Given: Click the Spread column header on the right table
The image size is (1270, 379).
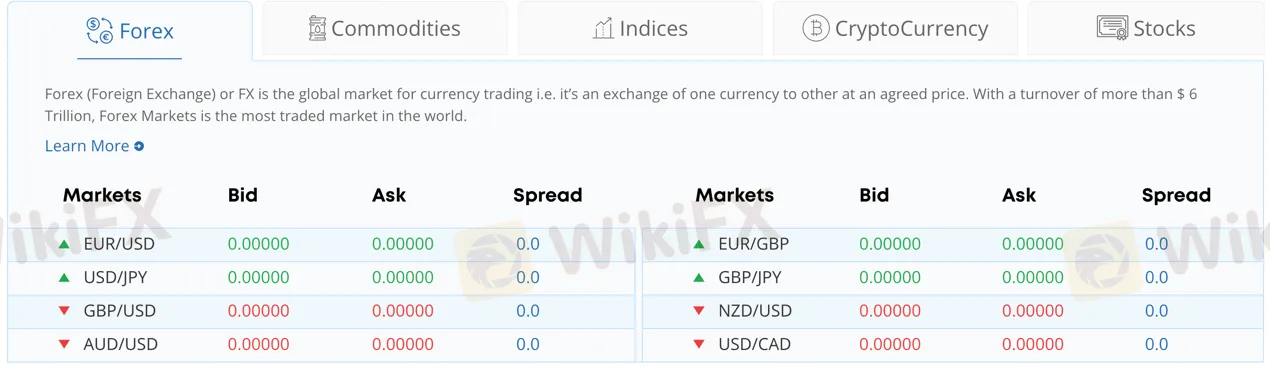Looking at the screenshot, I should [1176, 195].
